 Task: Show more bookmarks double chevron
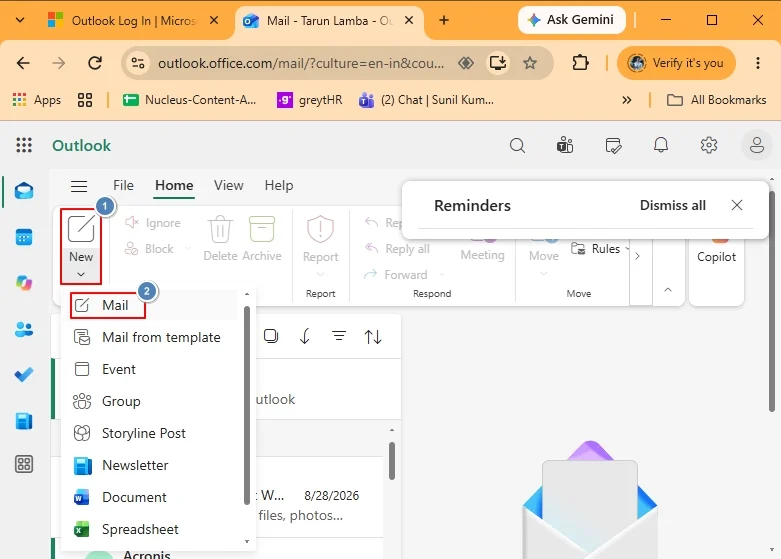(x=627, y=100)
